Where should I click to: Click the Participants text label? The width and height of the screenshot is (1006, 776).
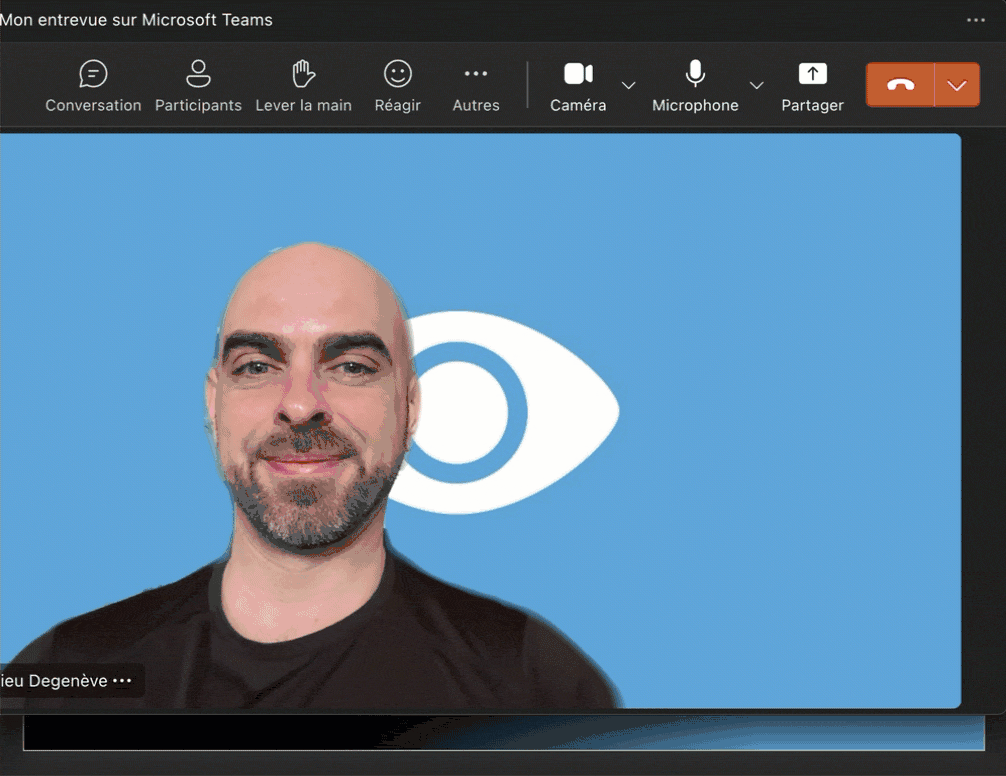click(x=198, y=105)
